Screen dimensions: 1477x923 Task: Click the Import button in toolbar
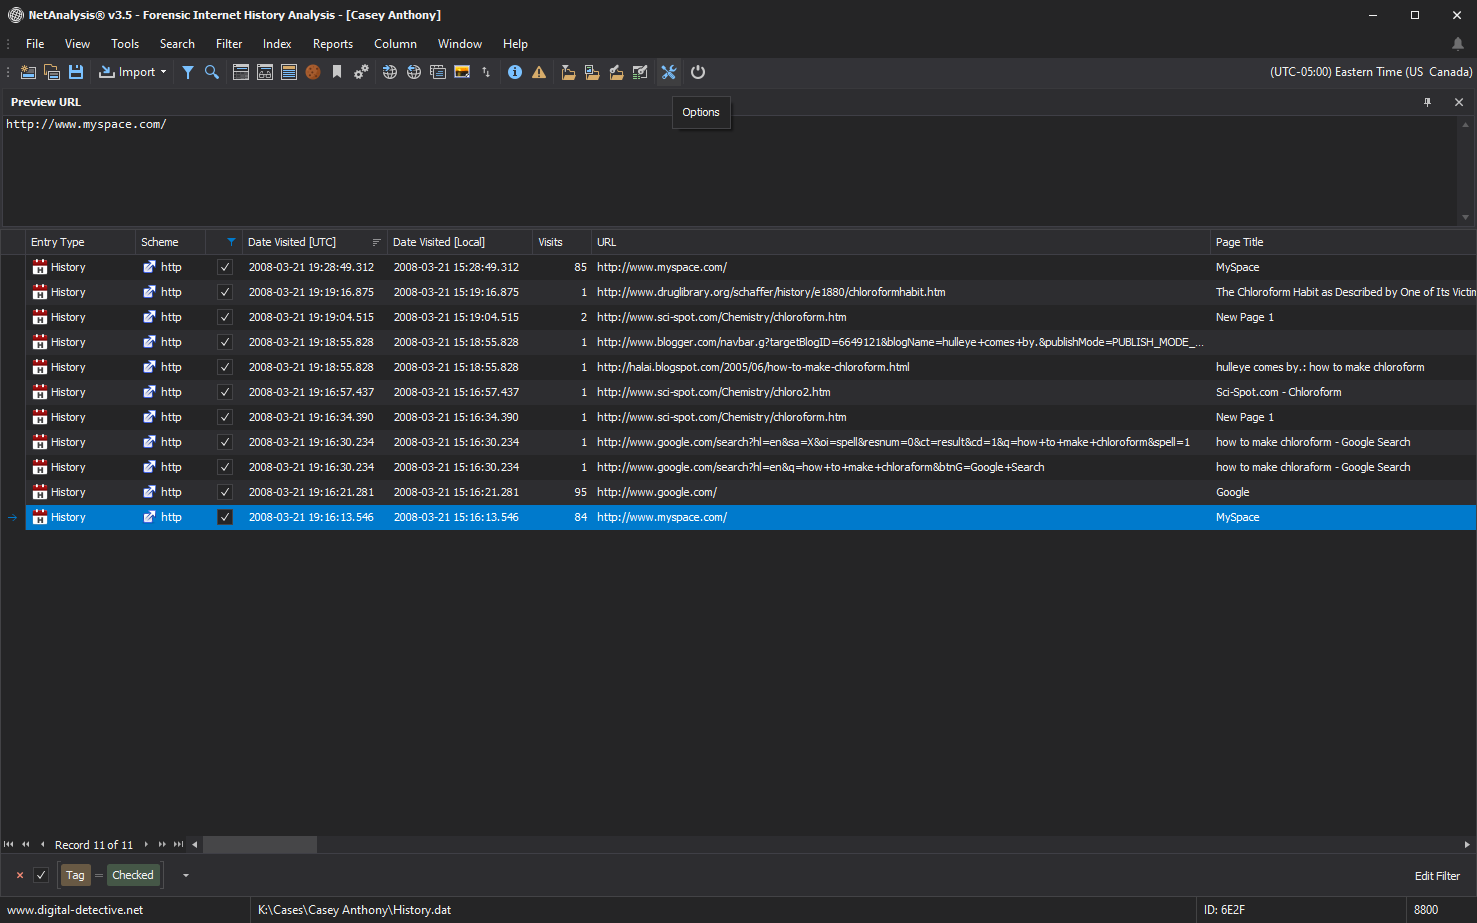127,72
